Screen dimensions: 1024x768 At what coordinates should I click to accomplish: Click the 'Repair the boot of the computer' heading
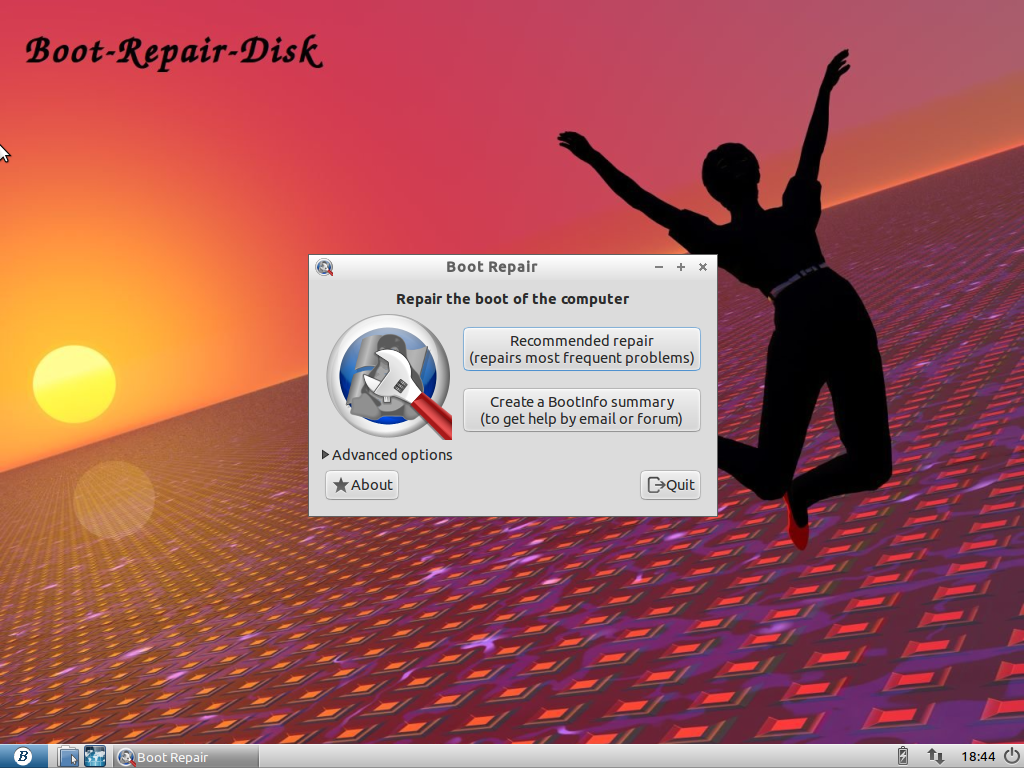coord(513,299)
